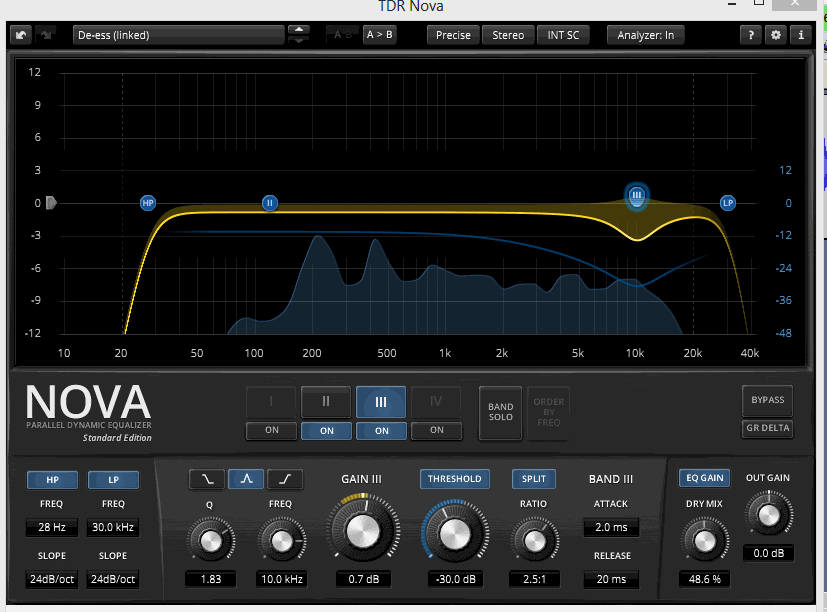Click the dimmed redo arrow icon

coord(46,35)
